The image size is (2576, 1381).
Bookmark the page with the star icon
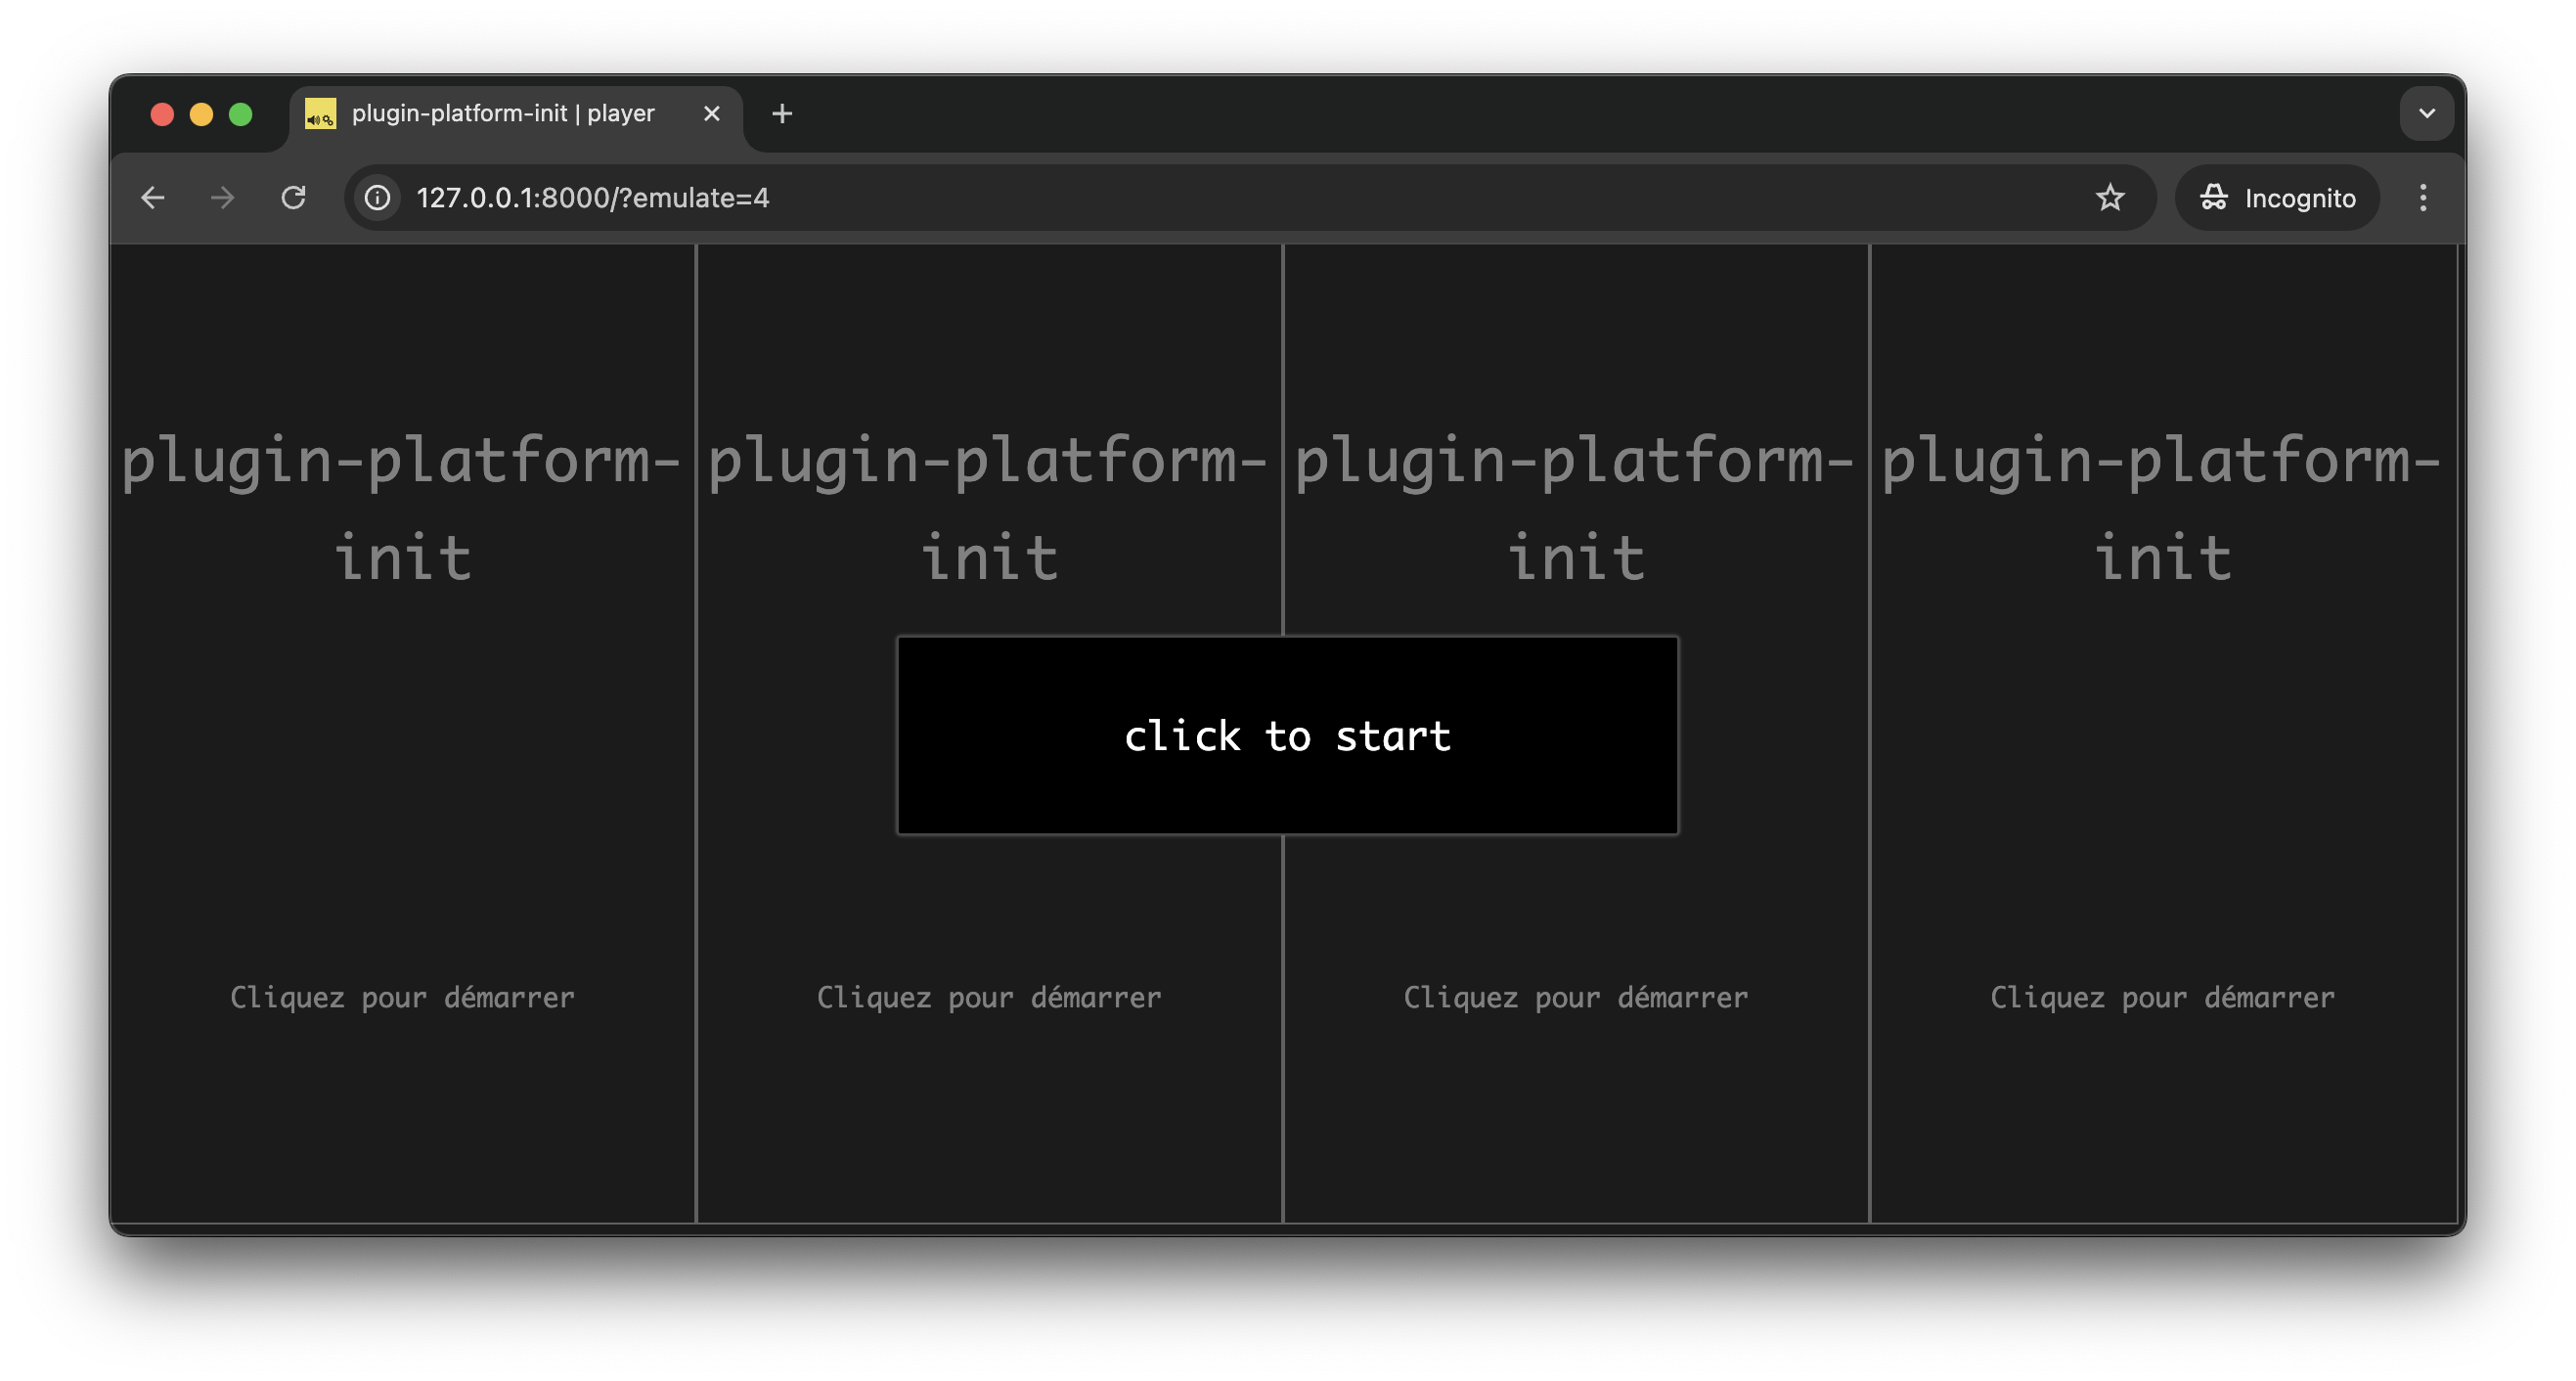pyautogui.click(x=2110, y=197)
